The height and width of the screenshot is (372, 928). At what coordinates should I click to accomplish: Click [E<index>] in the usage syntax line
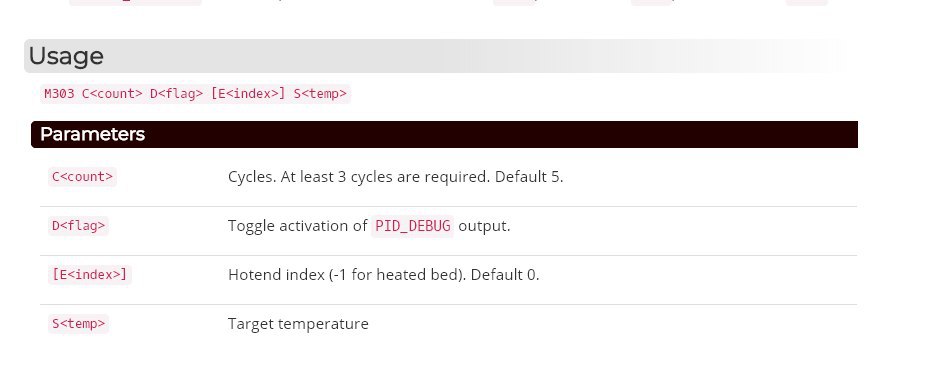pyautogui.click(x=249, y=93)
